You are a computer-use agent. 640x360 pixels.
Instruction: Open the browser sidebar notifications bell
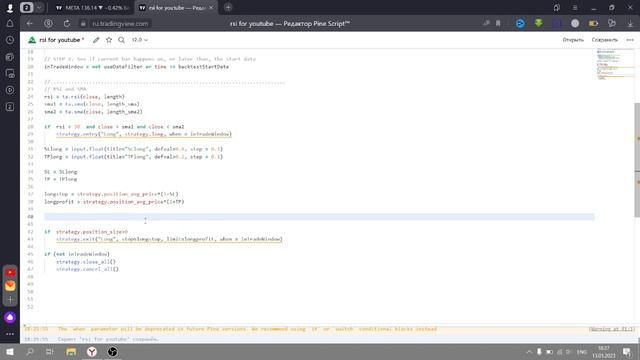coord(10,24)
